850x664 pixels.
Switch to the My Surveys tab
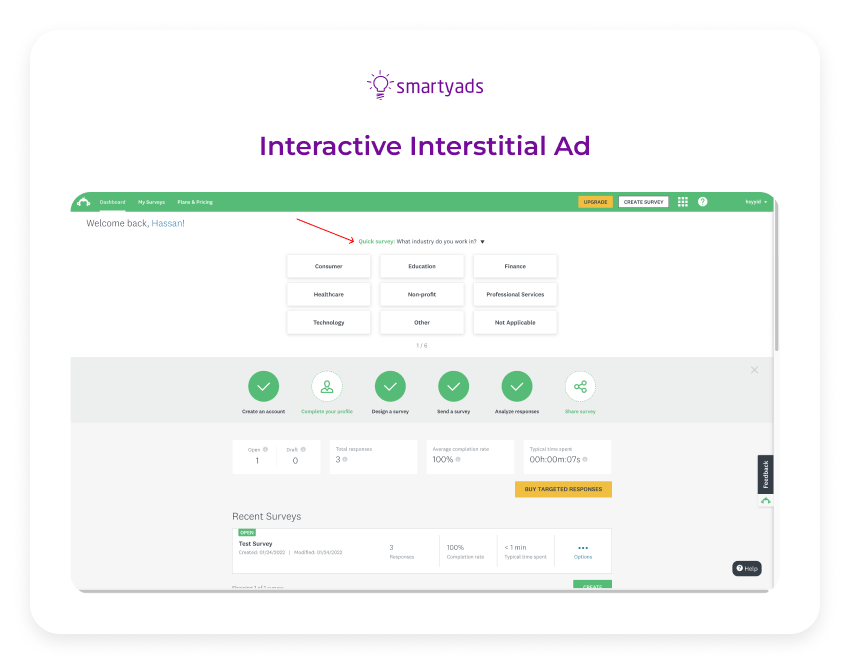tap(150, 201)
